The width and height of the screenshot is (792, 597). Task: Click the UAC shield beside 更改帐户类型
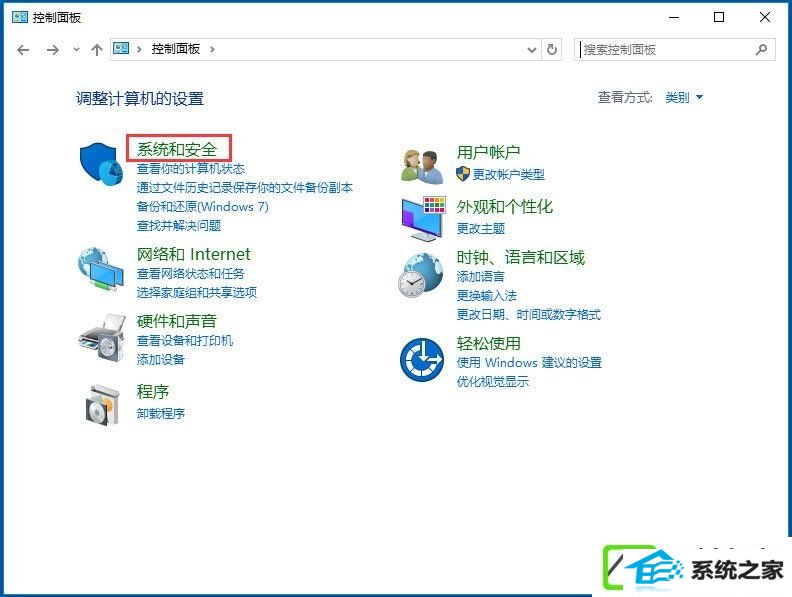click(463, 174)
